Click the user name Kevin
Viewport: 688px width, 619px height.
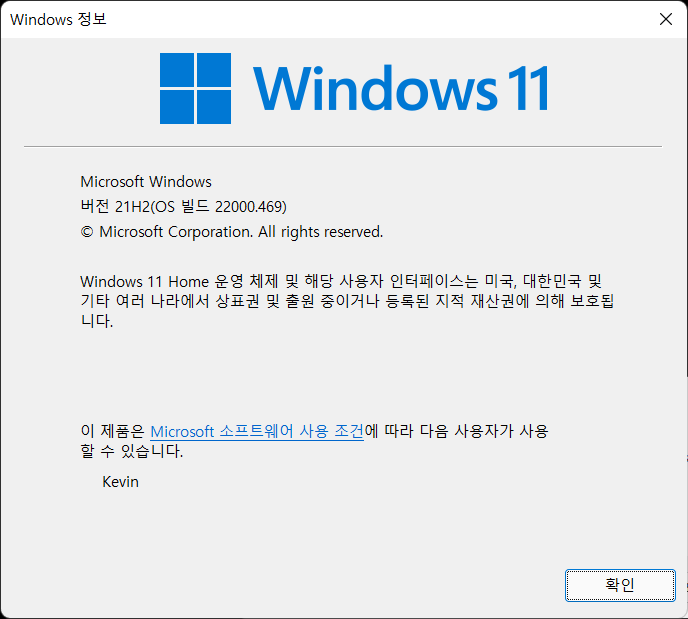click(x=120, y=482)
